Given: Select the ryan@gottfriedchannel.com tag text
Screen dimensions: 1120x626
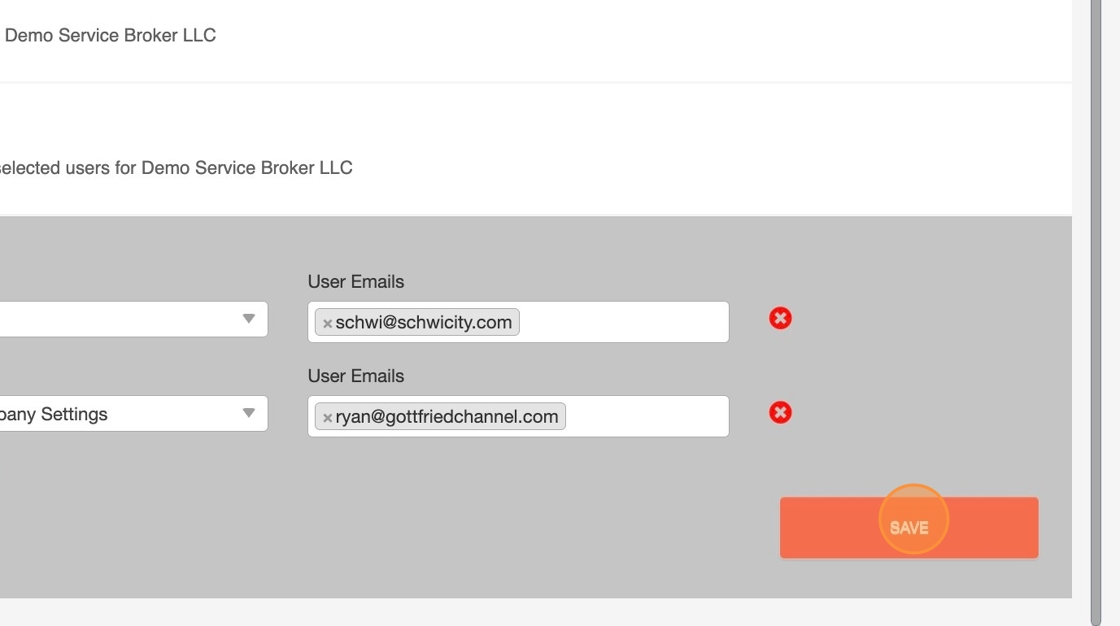Looking at the screenshot, I should point(447,417).
